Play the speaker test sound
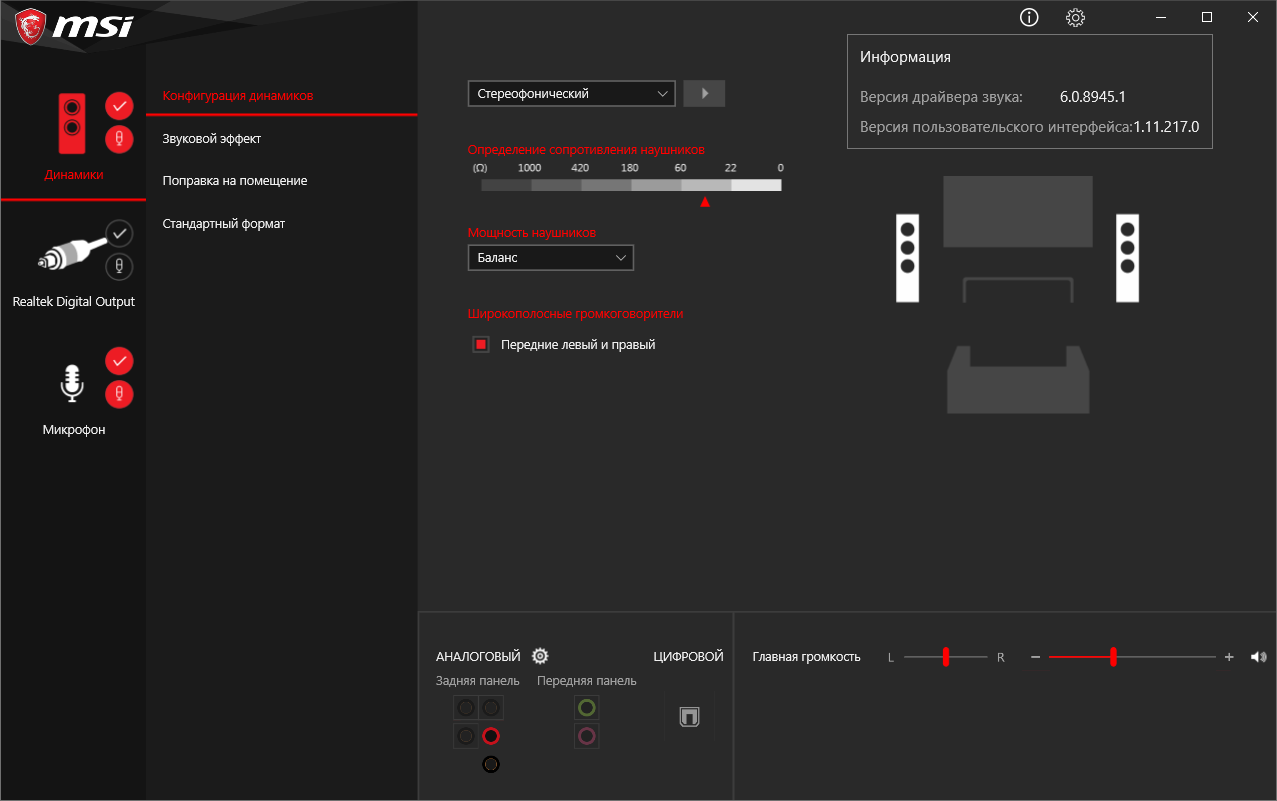The height and width of the screenshot is (801, 1277). pyautogui.click(x=704, y=93)
